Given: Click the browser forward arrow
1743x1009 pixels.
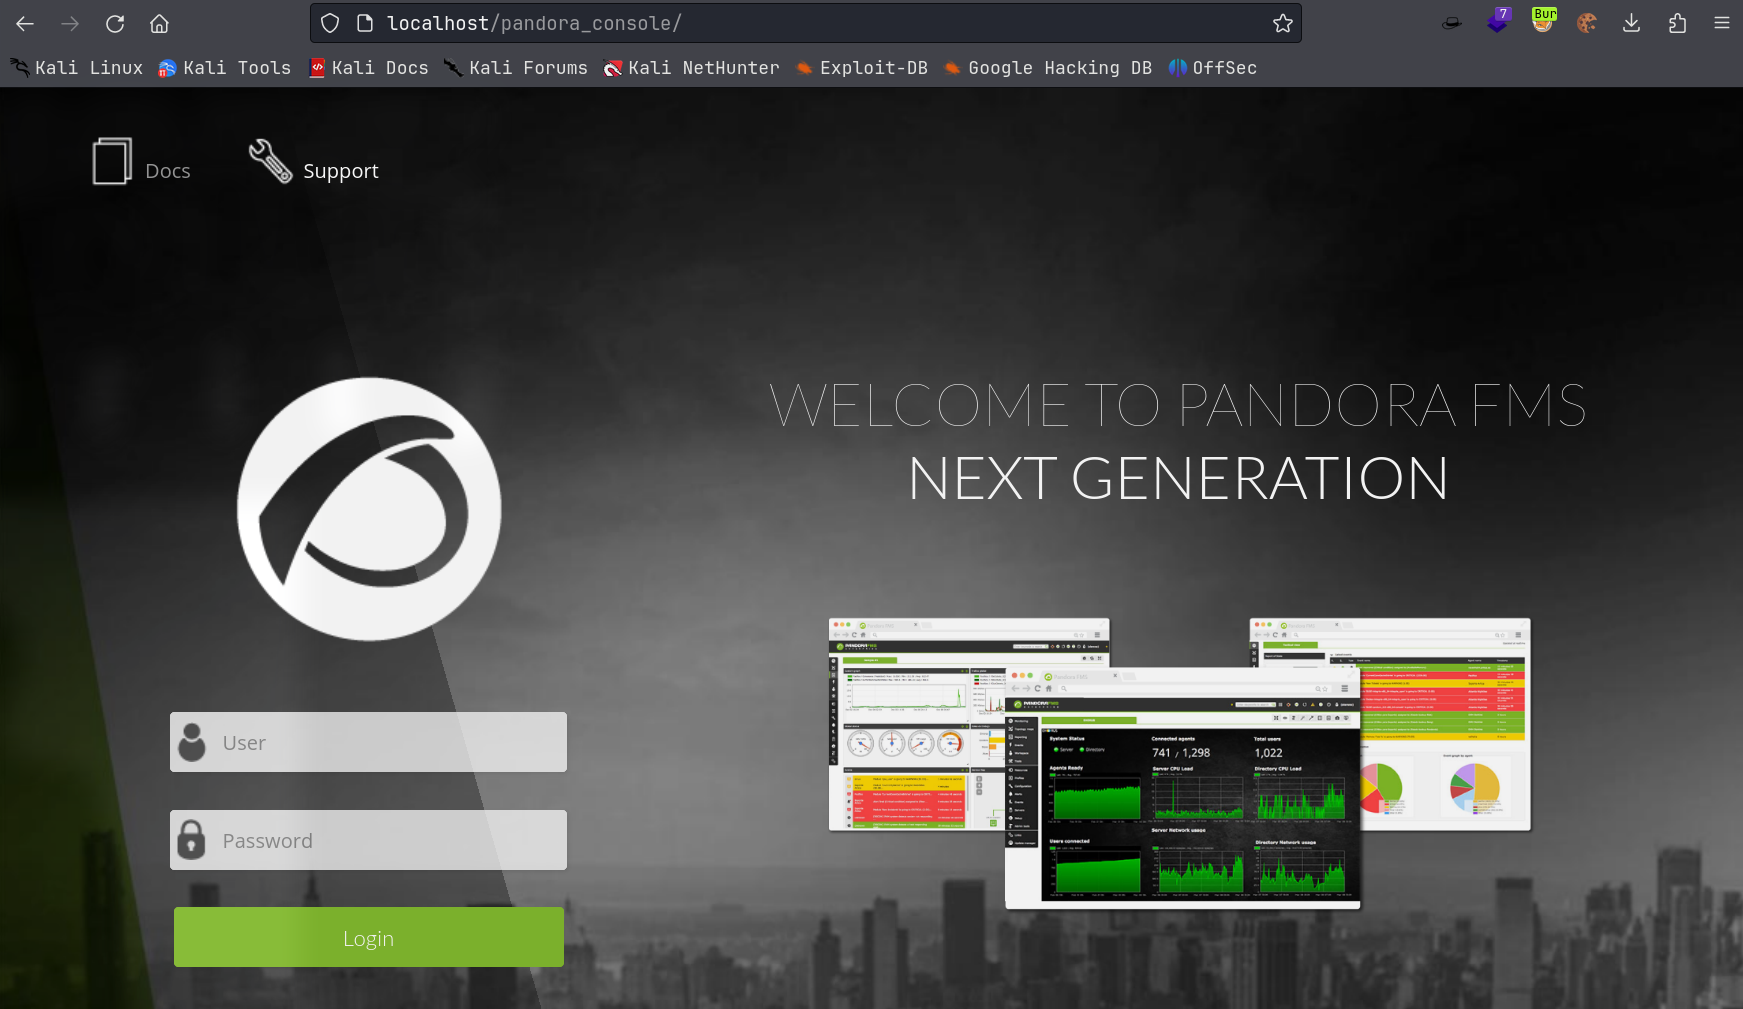Looking at the screenshot, I should click(70, 24).
